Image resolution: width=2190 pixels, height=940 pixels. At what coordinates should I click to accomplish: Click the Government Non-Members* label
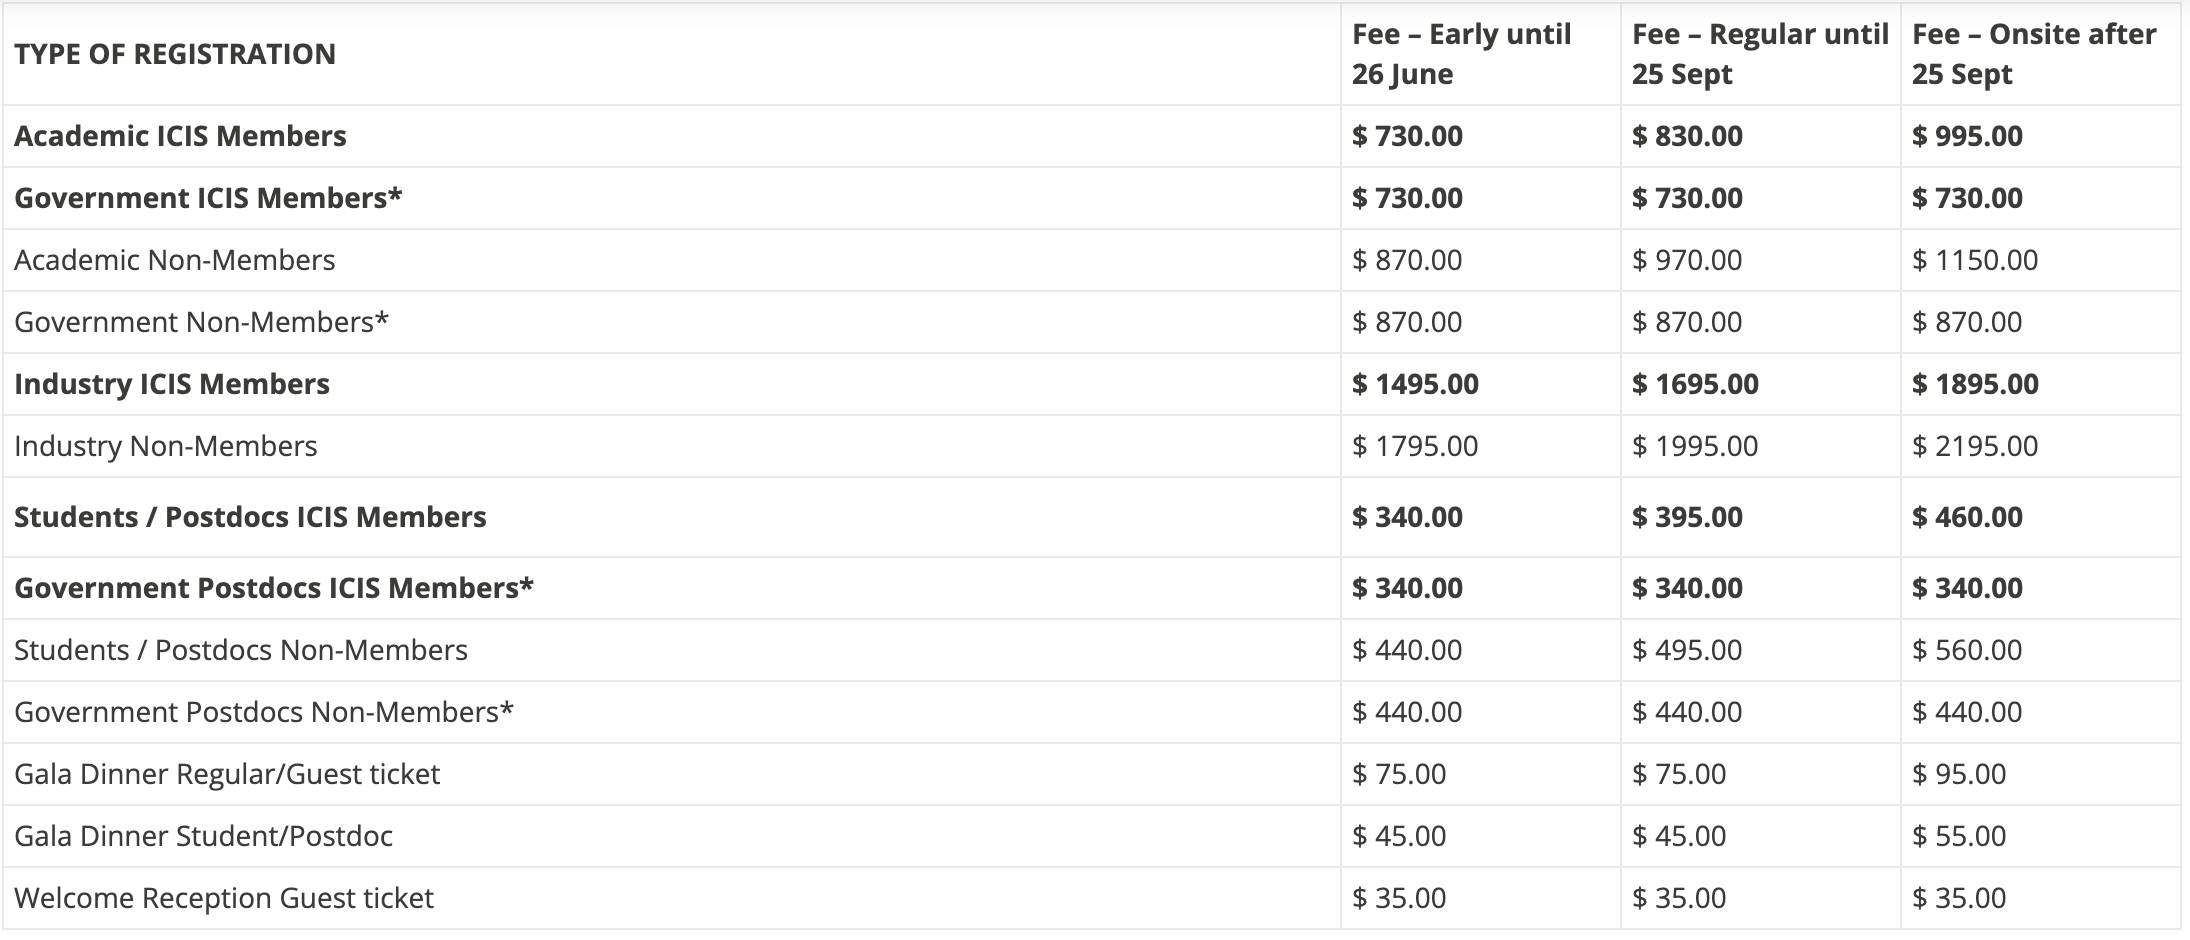201,322
